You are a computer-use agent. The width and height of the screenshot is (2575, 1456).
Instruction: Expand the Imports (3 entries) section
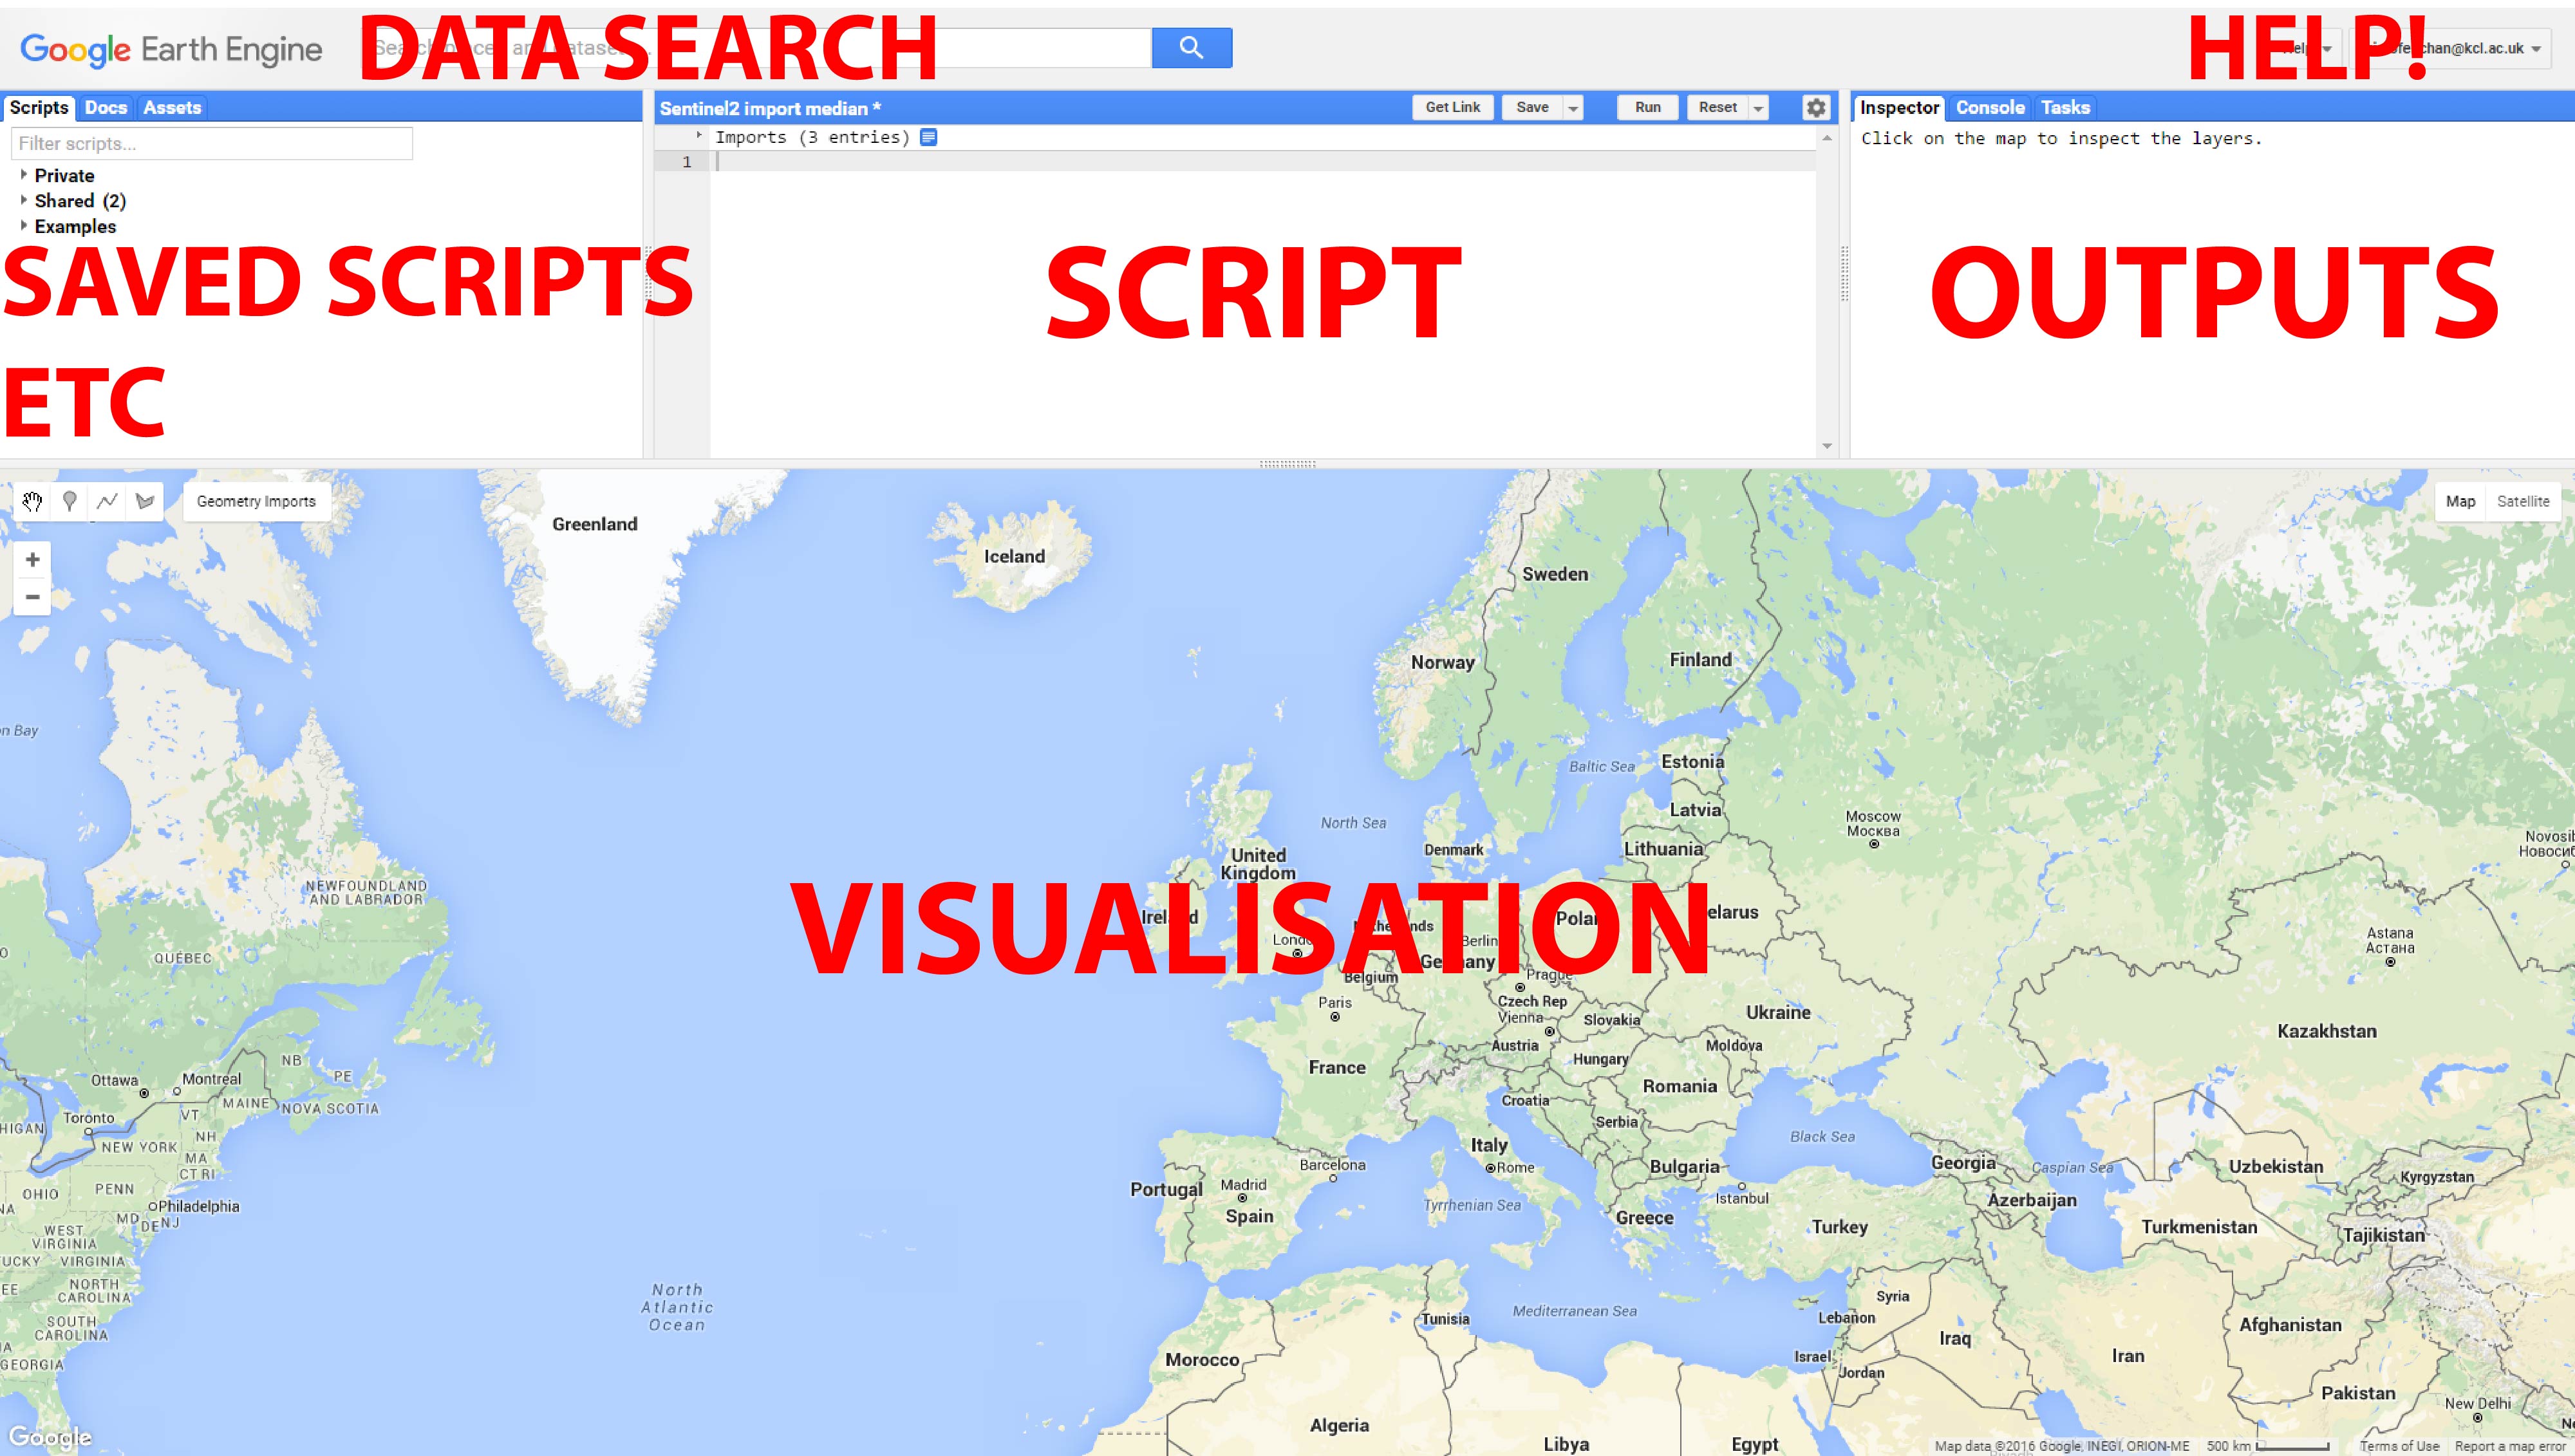pyautogui.click(x=699, y=135)
